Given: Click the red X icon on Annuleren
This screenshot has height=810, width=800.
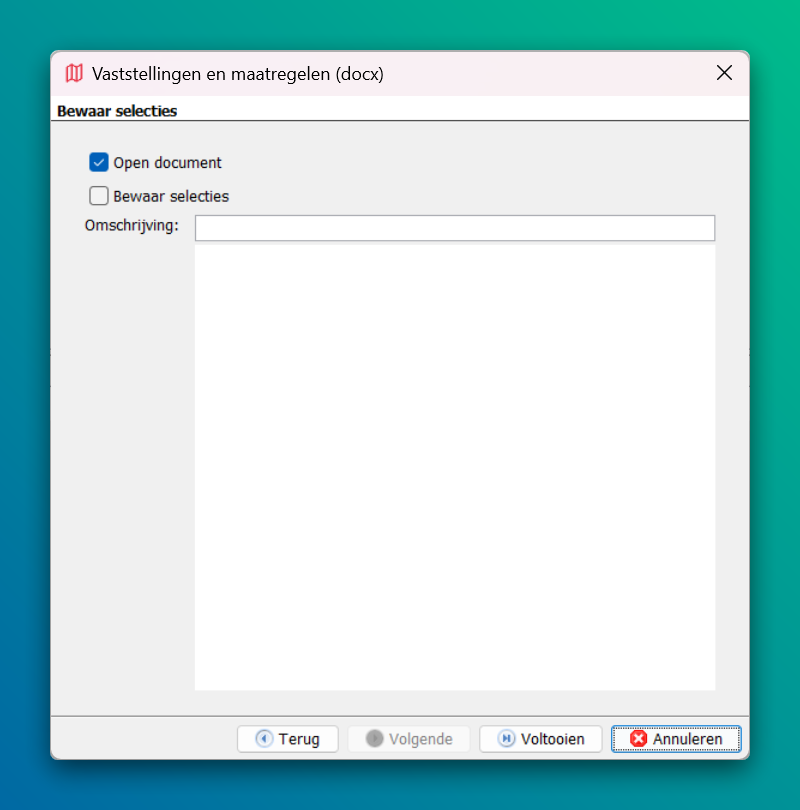Looking at the screenshot, I should click(638, 739).
